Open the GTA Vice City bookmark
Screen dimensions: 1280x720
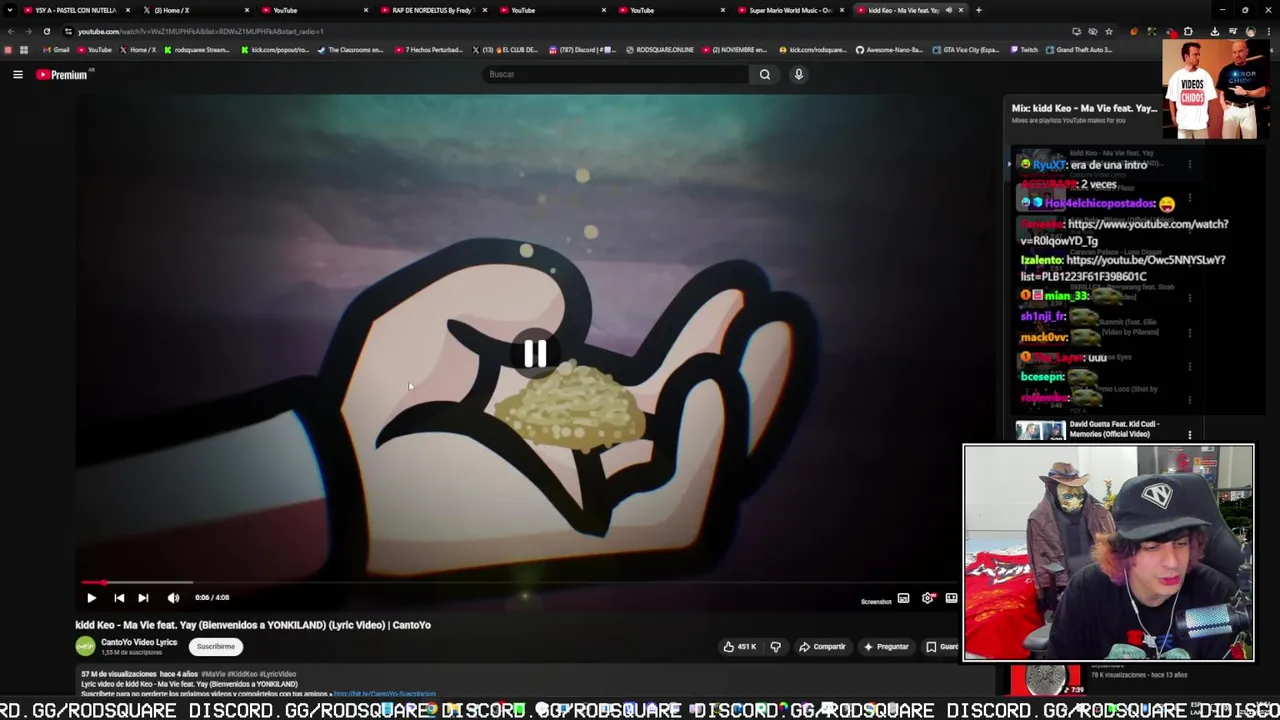coord(967,50)
